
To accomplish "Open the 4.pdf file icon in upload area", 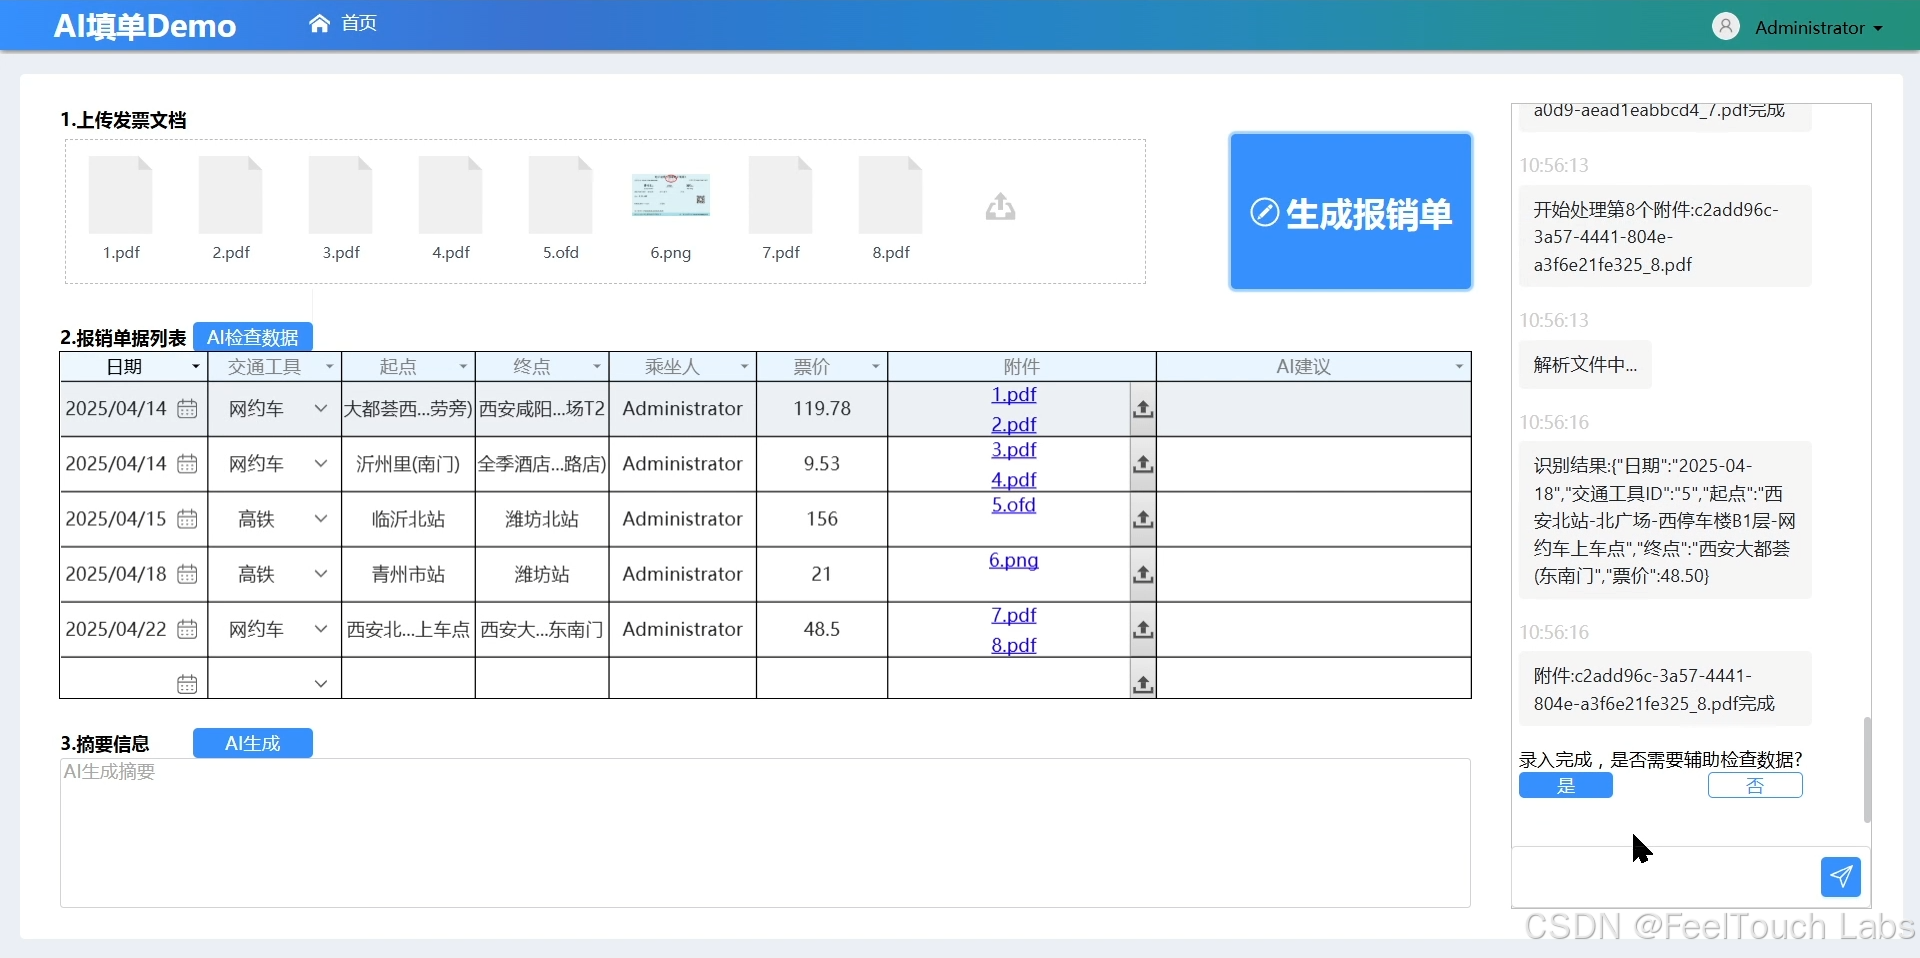I will (451, 195).
